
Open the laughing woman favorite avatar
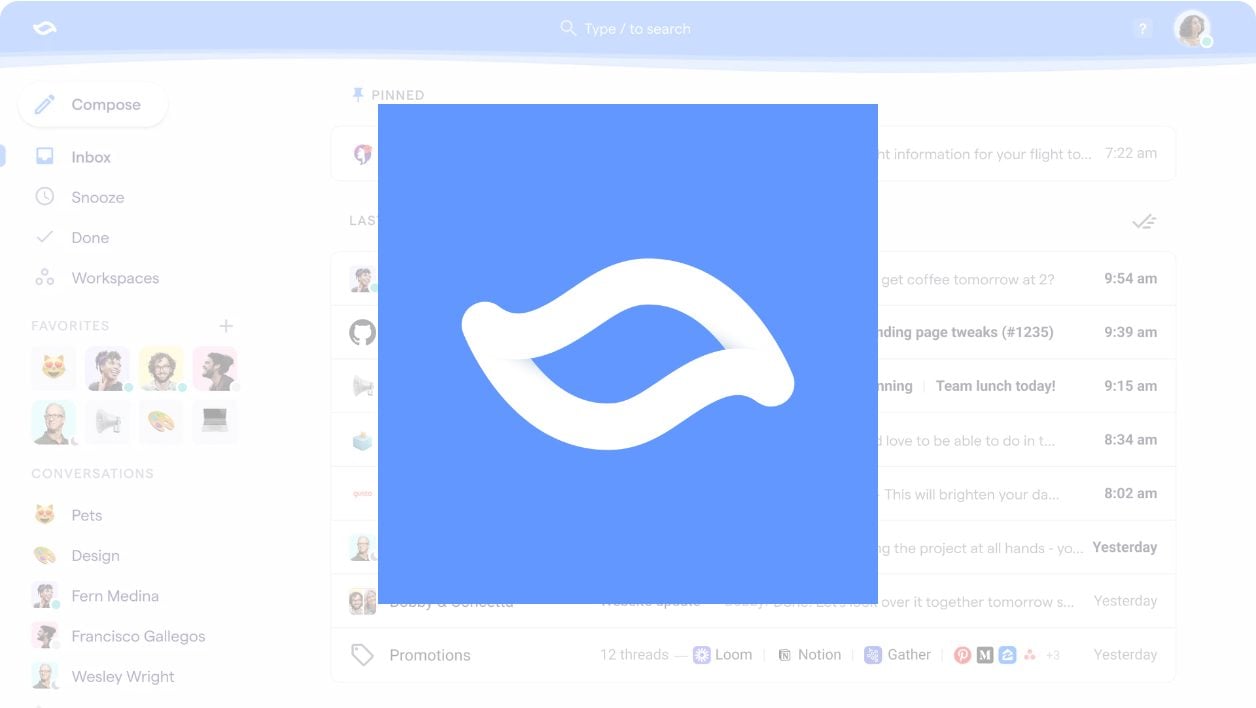pyautogui.click(x=107, y=369)
